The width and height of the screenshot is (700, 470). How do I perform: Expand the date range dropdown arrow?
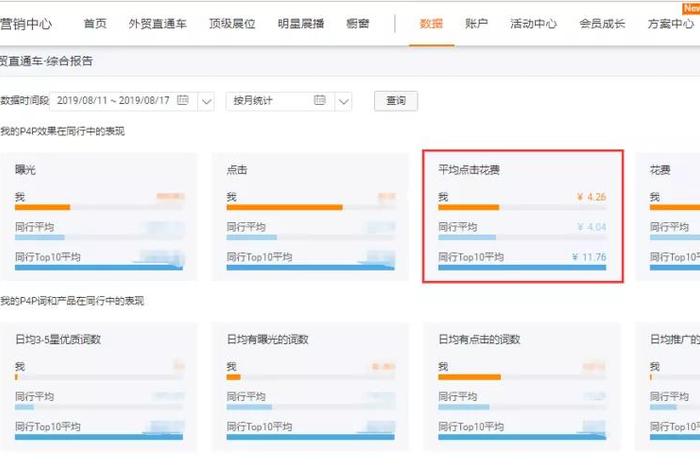pyautogui.click(x=206, y=101)
